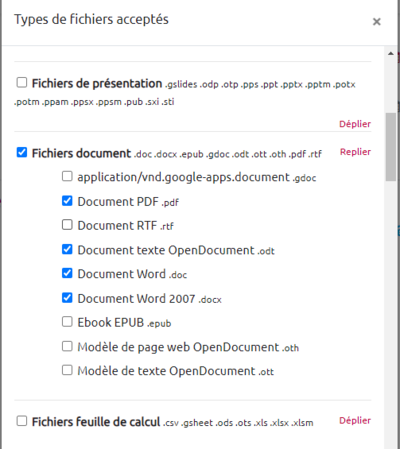The image size is (400, 449).
Task: Expand Fichiers feuille de calcul with Déplier
Action: click(x=355, y=421)
